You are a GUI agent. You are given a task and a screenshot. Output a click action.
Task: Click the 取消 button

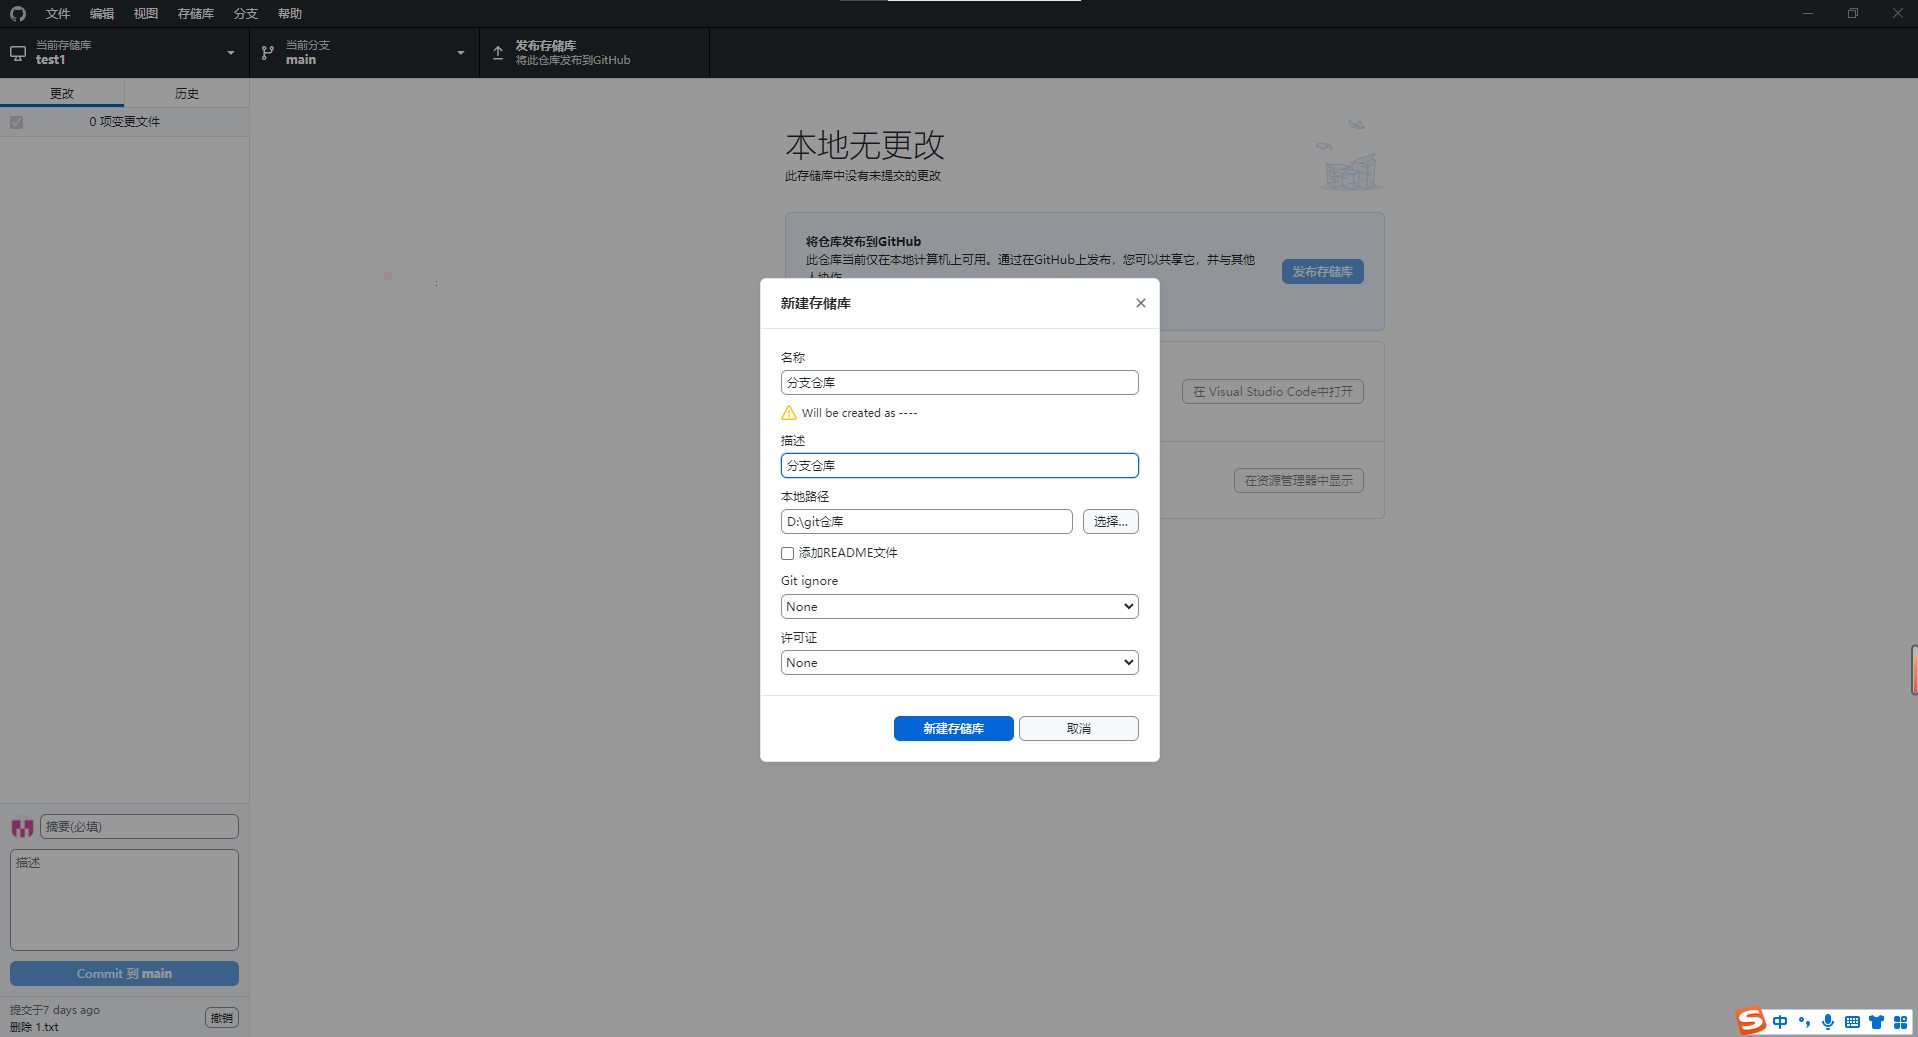pyautogui.click(x=1078, y=729)
